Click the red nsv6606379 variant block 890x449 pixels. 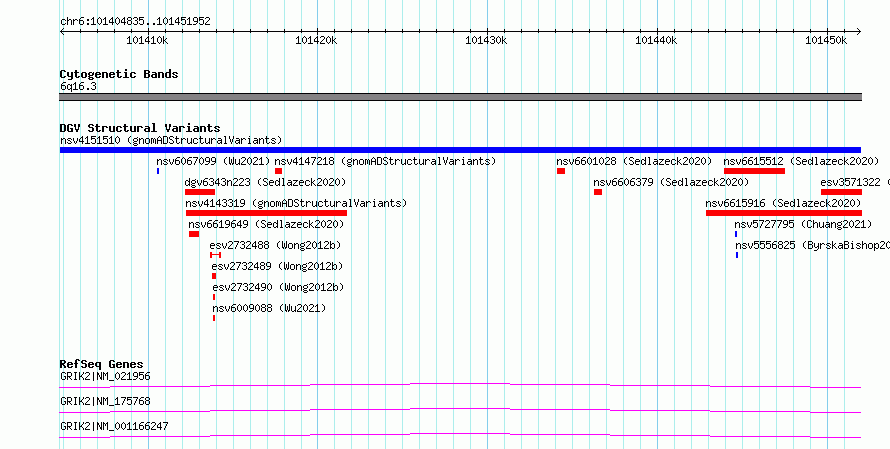tap(598, 192)
